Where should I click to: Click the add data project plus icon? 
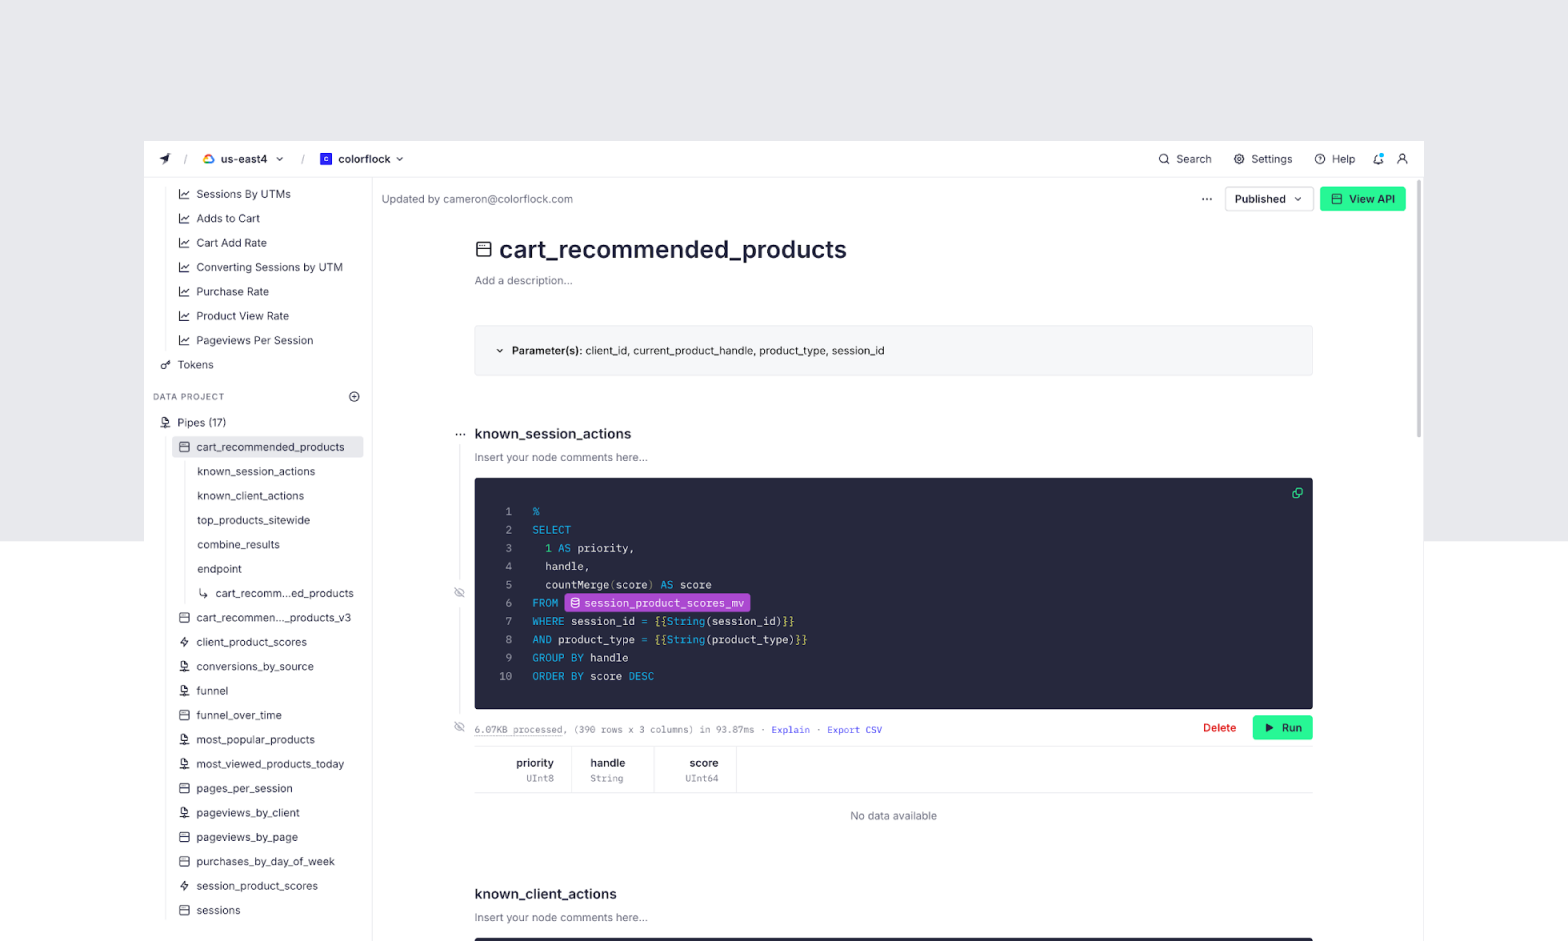click(354, 397)
